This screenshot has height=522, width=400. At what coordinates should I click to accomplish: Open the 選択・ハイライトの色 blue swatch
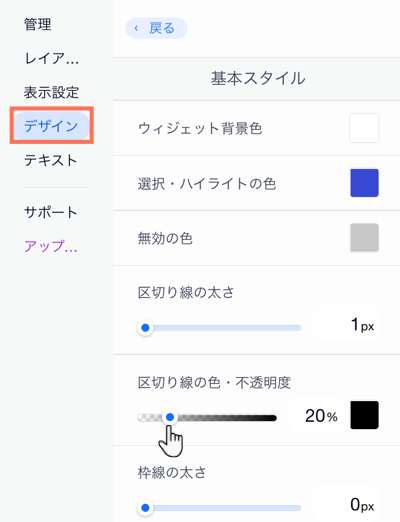364,183
